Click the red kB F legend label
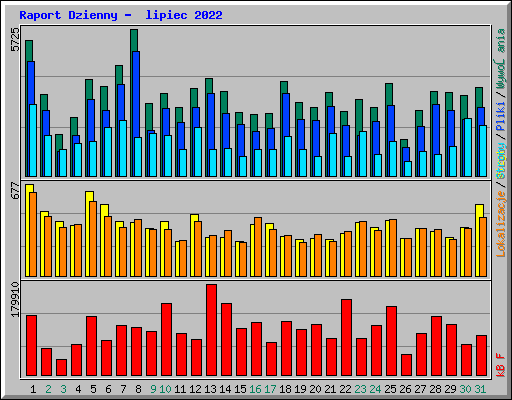Screen dimensions: 512x400 [x=500, y=364]
